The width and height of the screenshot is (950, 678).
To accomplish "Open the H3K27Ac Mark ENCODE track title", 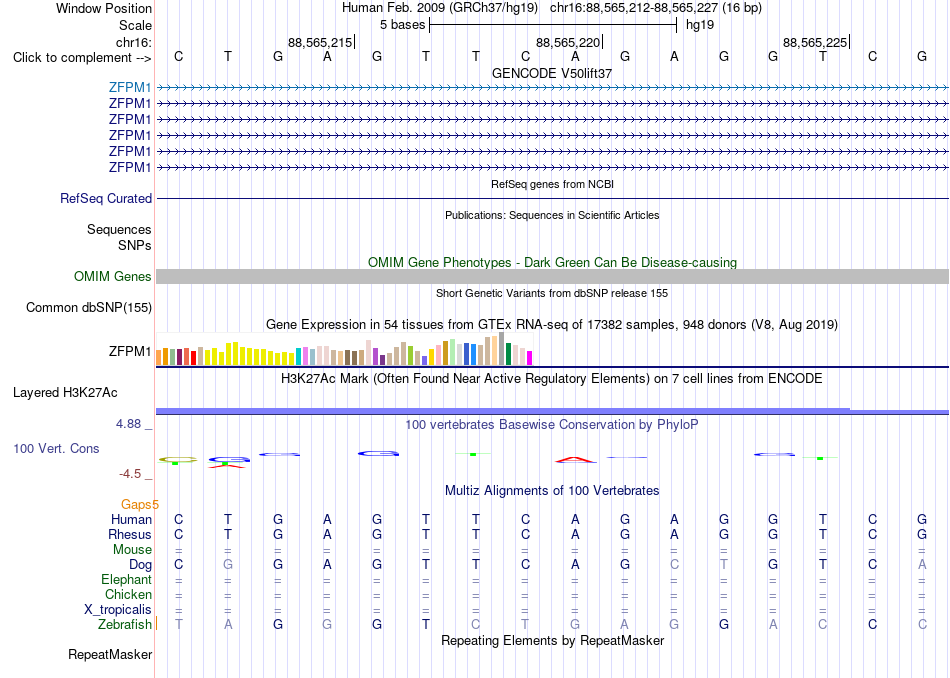I will (x=552, y=379).
